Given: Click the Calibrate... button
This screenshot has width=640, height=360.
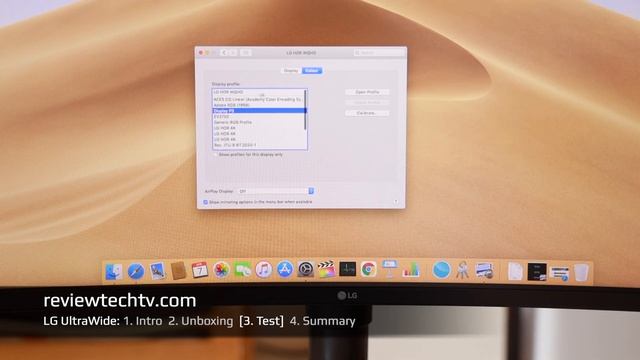Looking at the screenshot, I should [367, 113].
